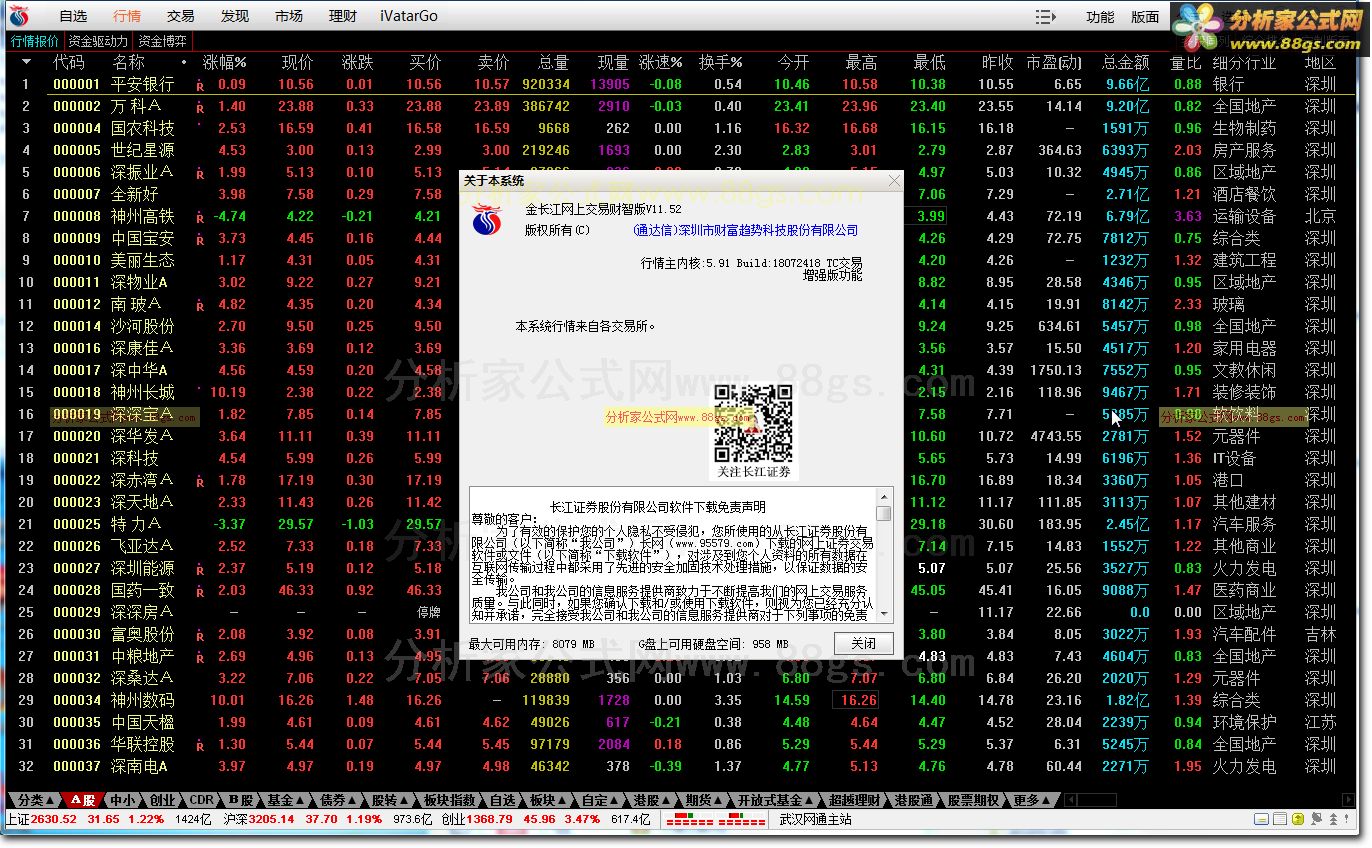Expand the 自定 bottom tab menu
The width and height of the screenshot is (1372, 848).
pos(599,800)
